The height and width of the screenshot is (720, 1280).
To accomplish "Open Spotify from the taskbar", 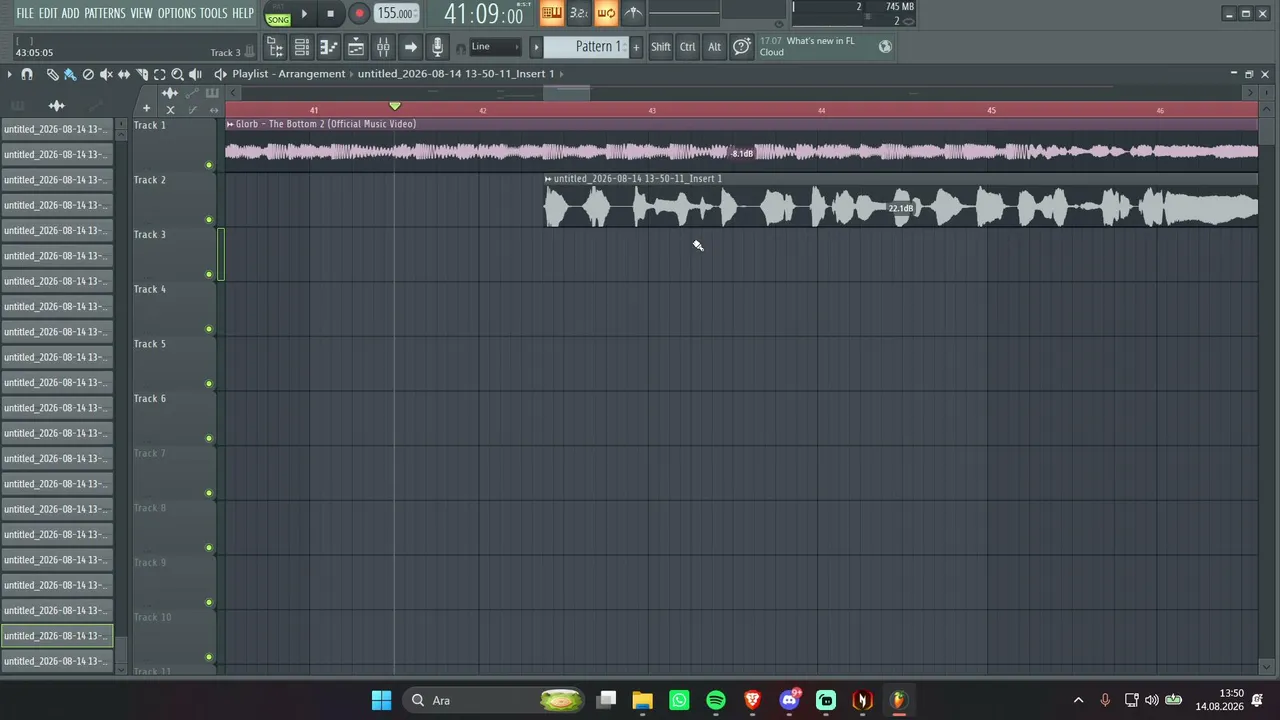I will point(716,700).
